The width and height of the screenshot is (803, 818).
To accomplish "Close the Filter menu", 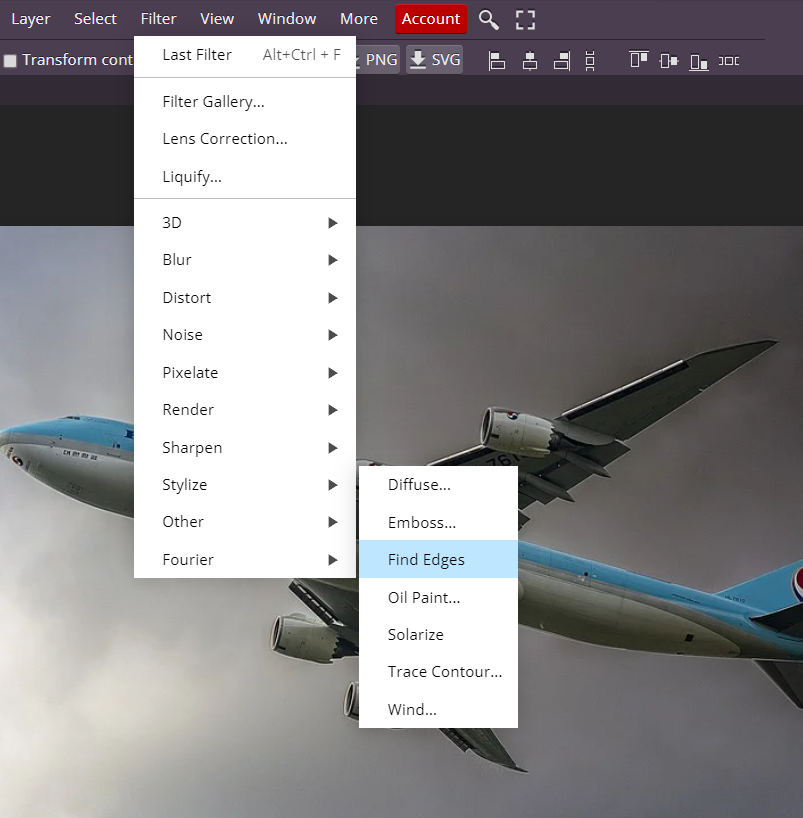I will pos(159,19).
